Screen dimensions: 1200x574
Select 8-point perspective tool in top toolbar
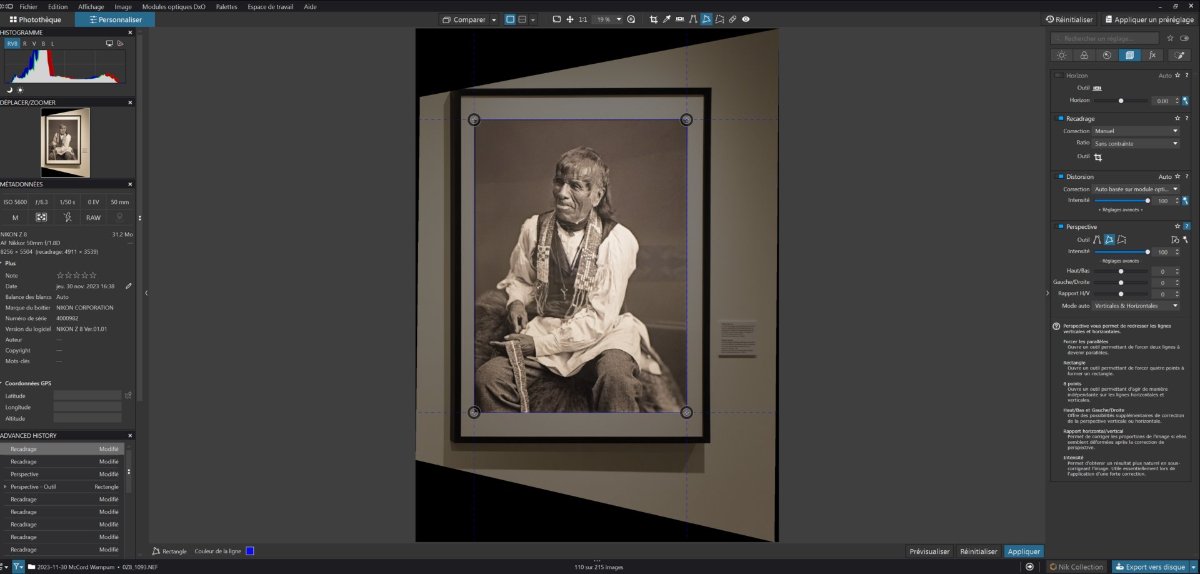(x=719, y=19)
